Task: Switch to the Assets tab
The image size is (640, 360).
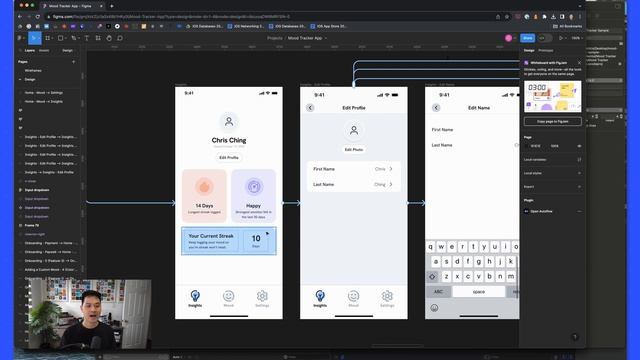Action: click(44, 51)
